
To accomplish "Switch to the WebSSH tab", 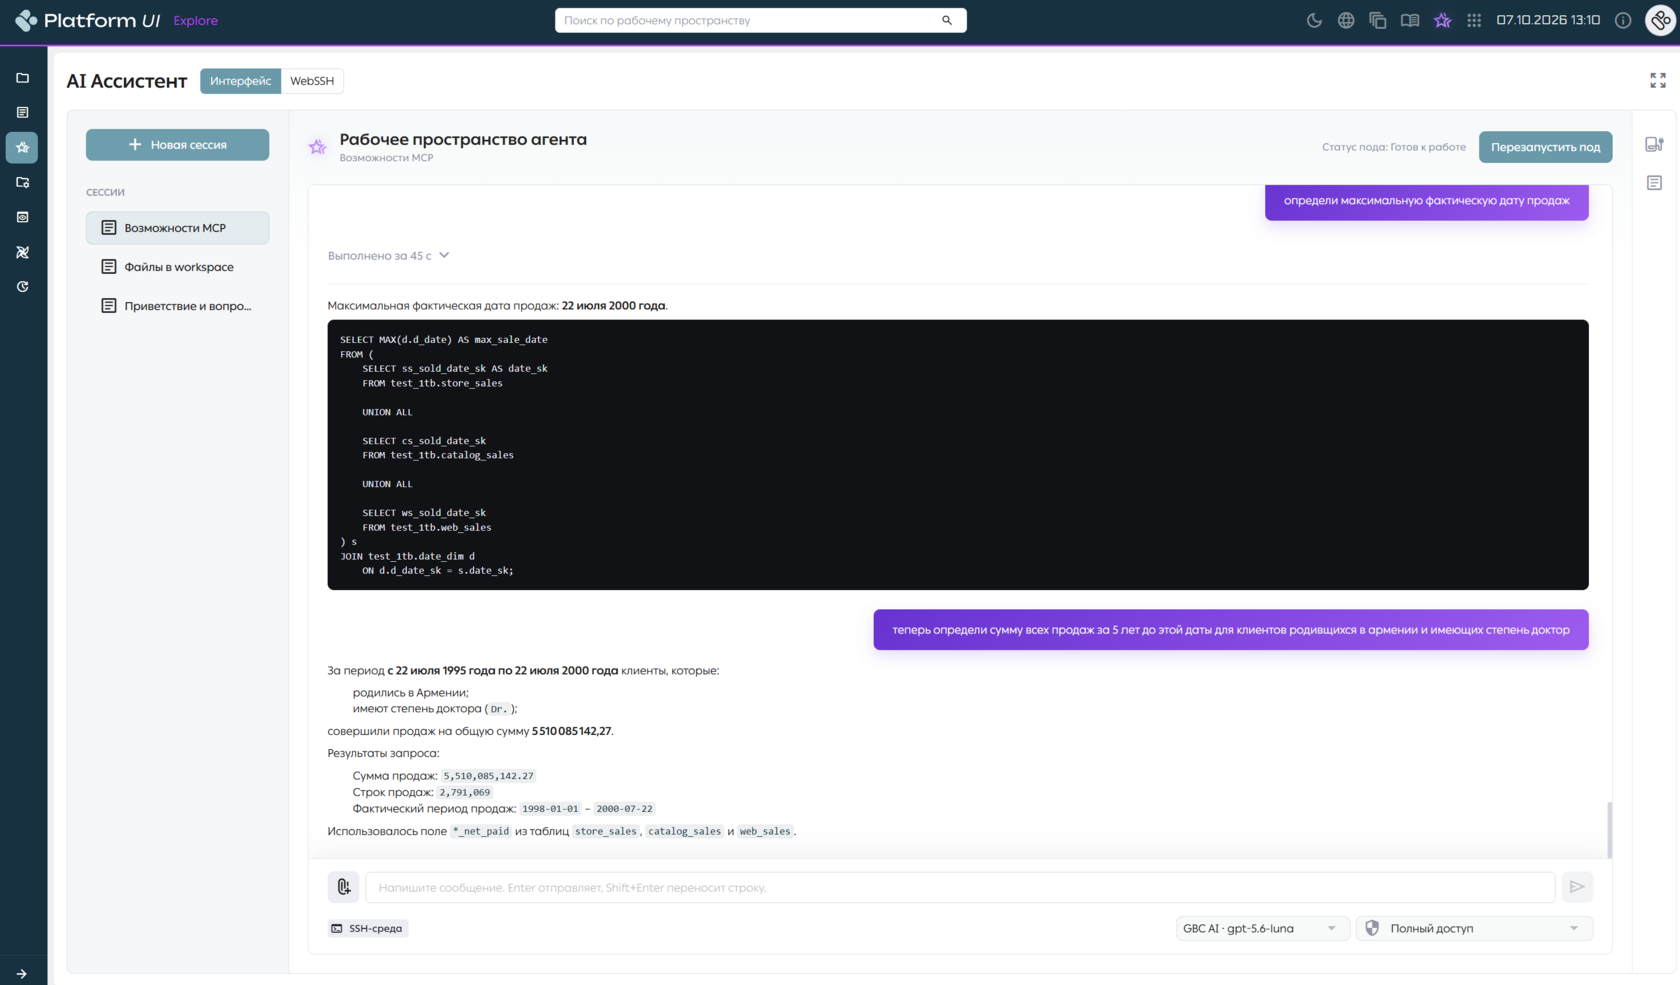I will tap(312, 81).
